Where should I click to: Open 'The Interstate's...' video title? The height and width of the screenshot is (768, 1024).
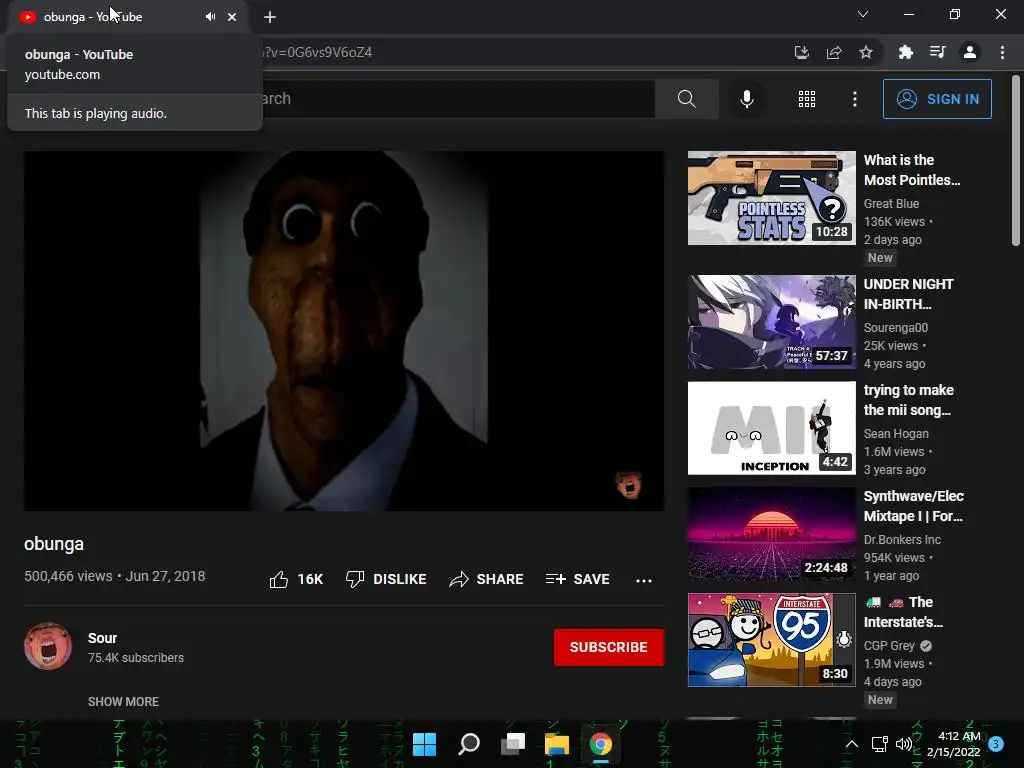[x=903, y=612]
